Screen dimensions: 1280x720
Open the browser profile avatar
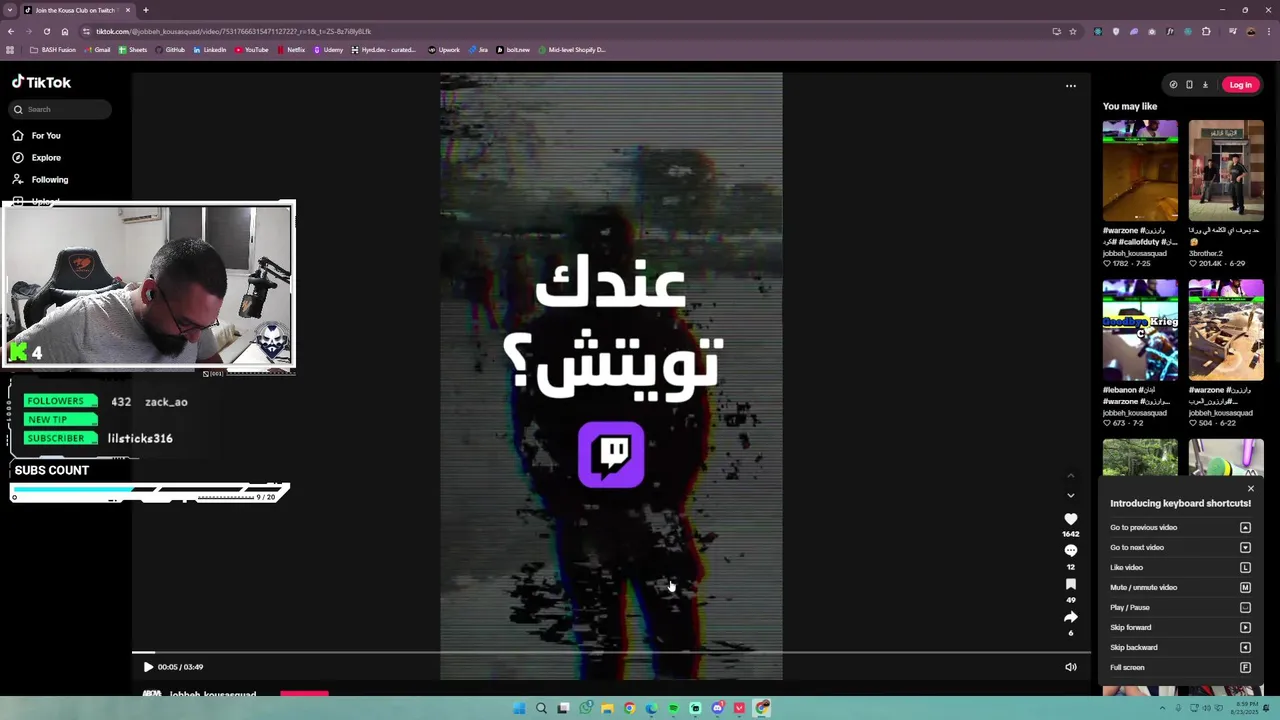[x=1250, y=31]
